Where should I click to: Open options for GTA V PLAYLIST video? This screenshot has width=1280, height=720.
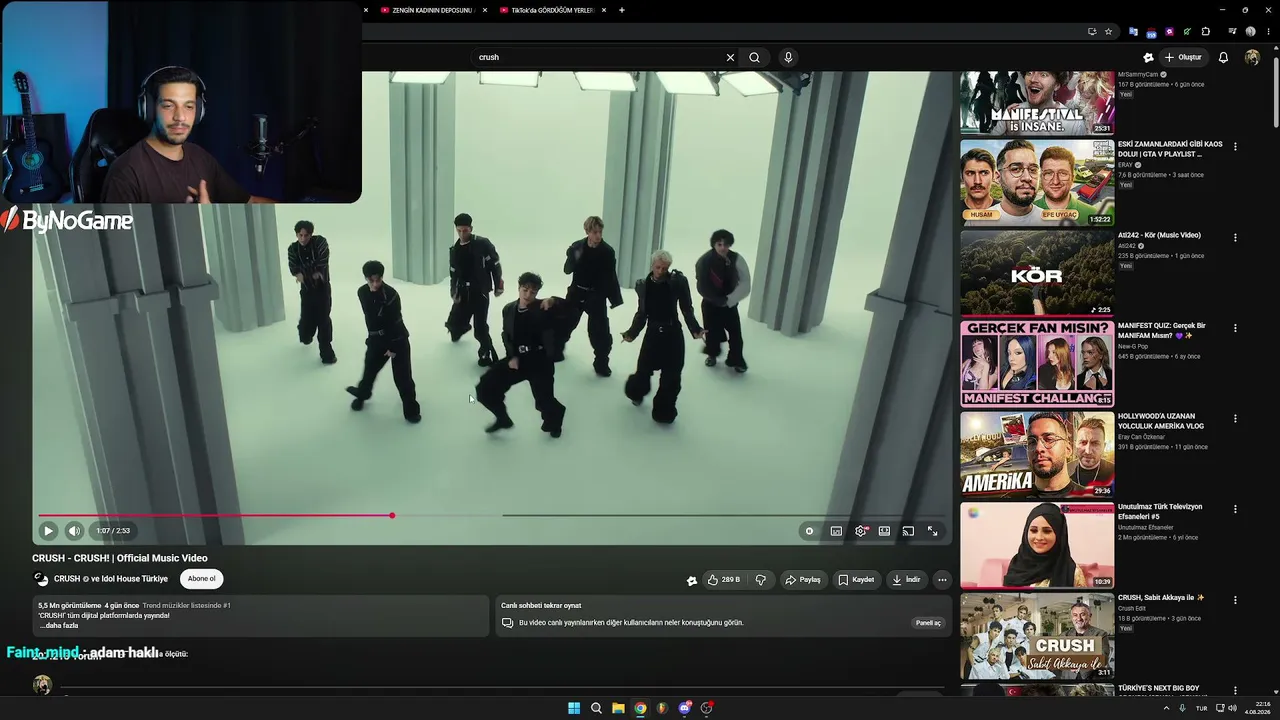(x=1235, y=147)
